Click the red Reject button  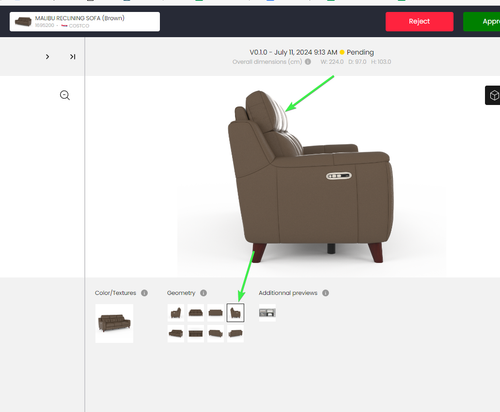coord(419,22)
